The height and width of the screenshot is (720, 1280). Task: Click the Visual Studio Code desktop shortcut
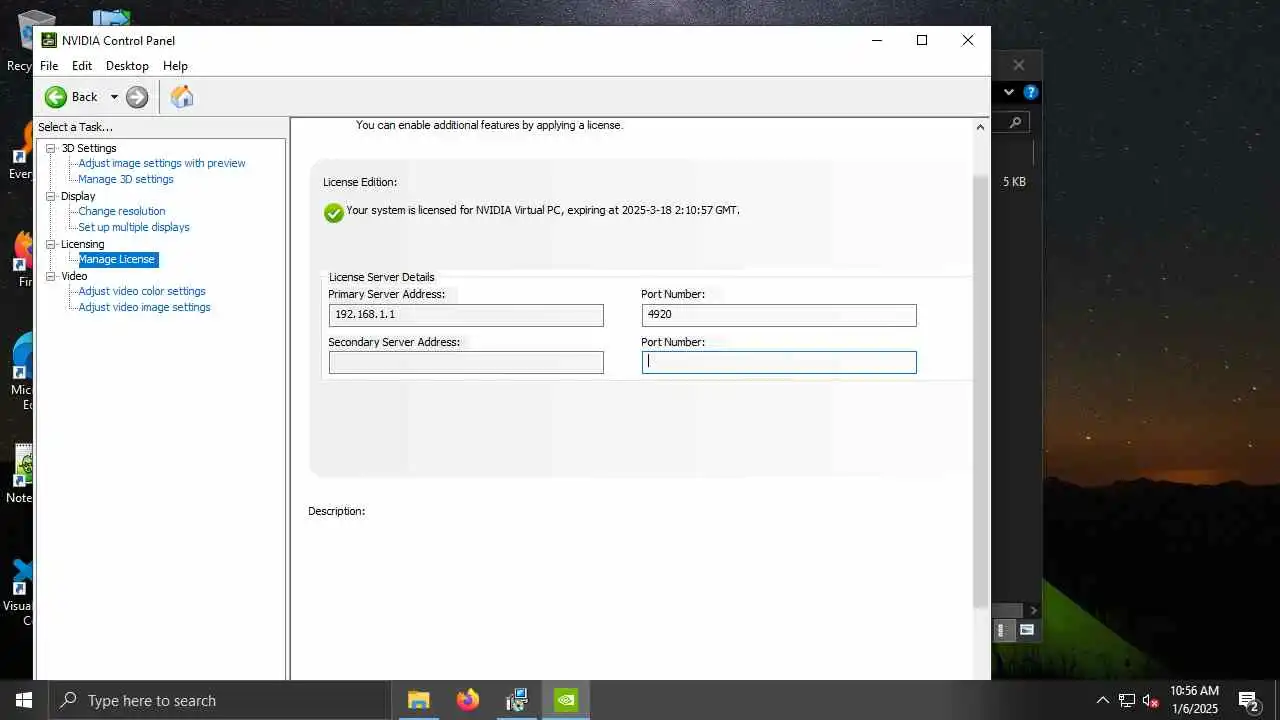(x=18, y=592)
